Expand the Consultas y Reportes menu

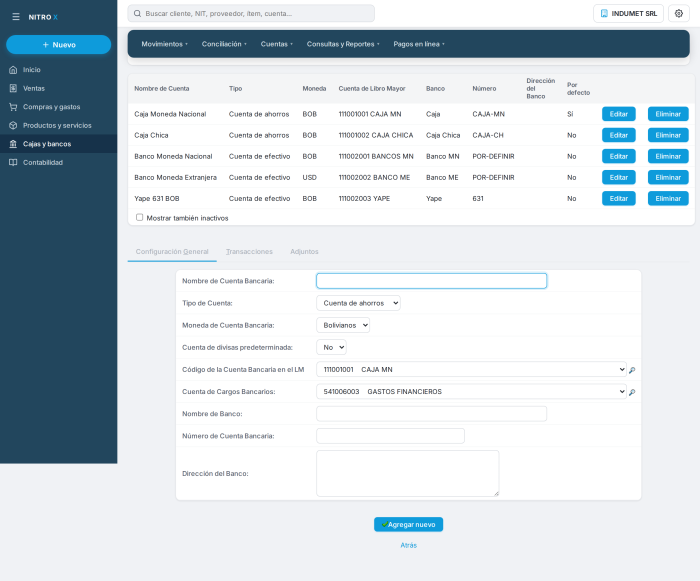pyautogui.click(x=343, y=44)
